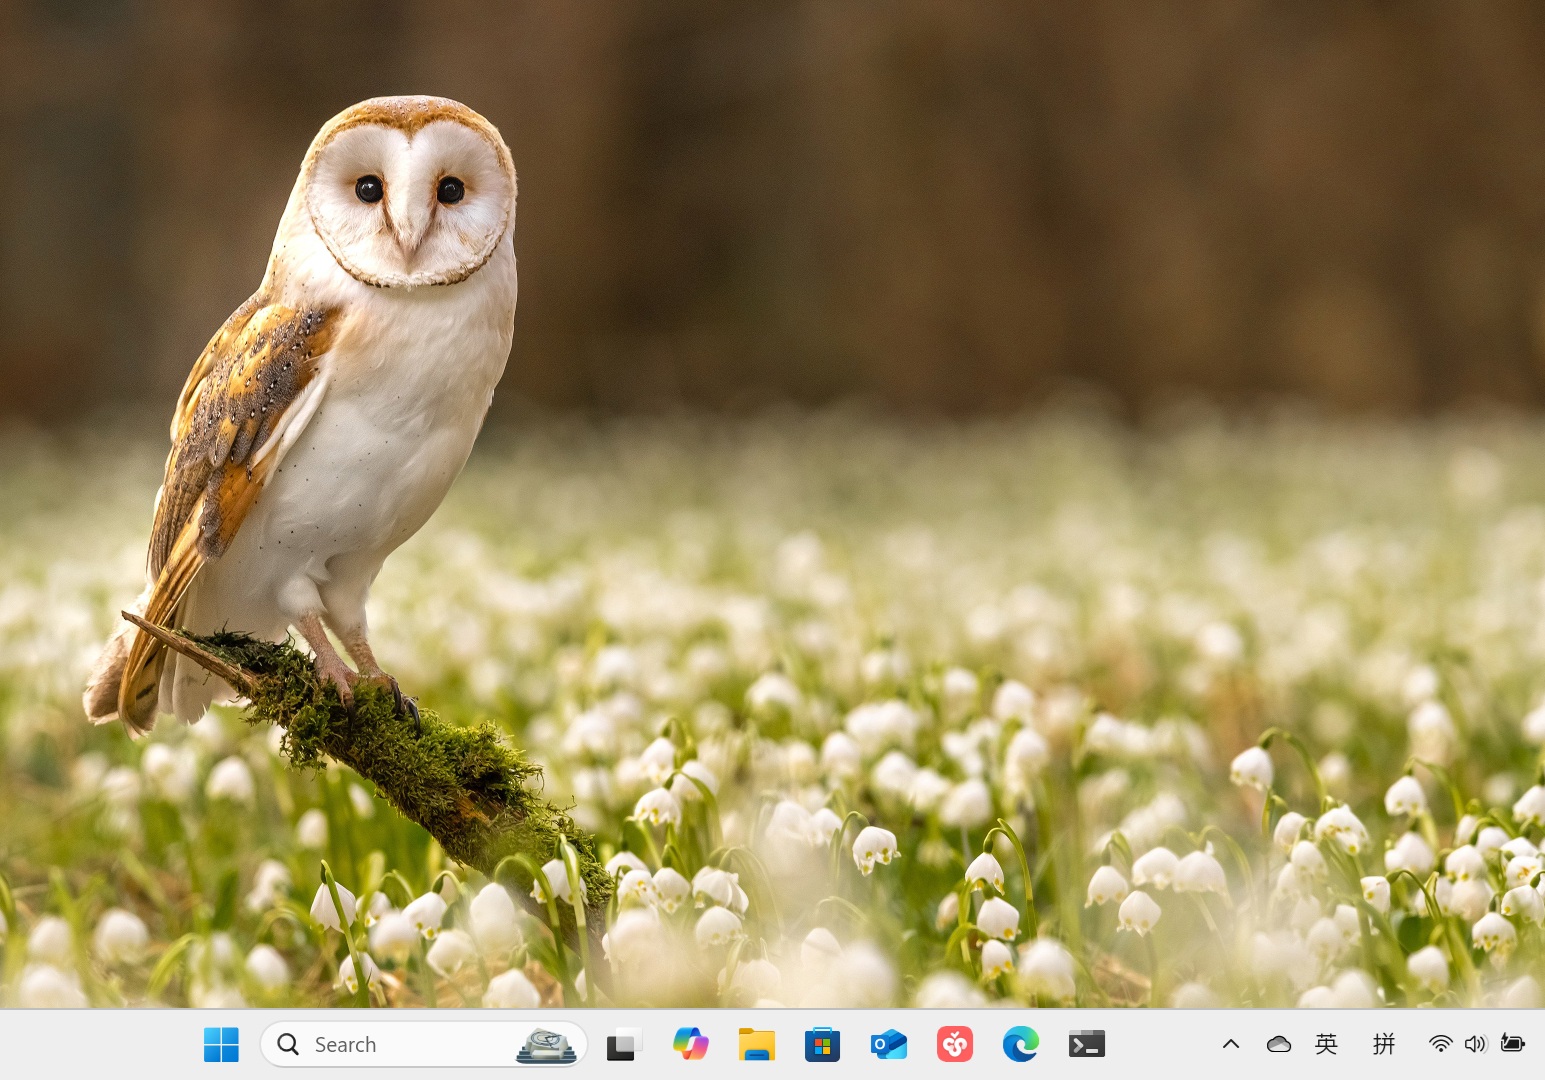Toggle the 英 input language indicator
The width and height of the screenshot is (1545, 1080).
point(1326,1044)
